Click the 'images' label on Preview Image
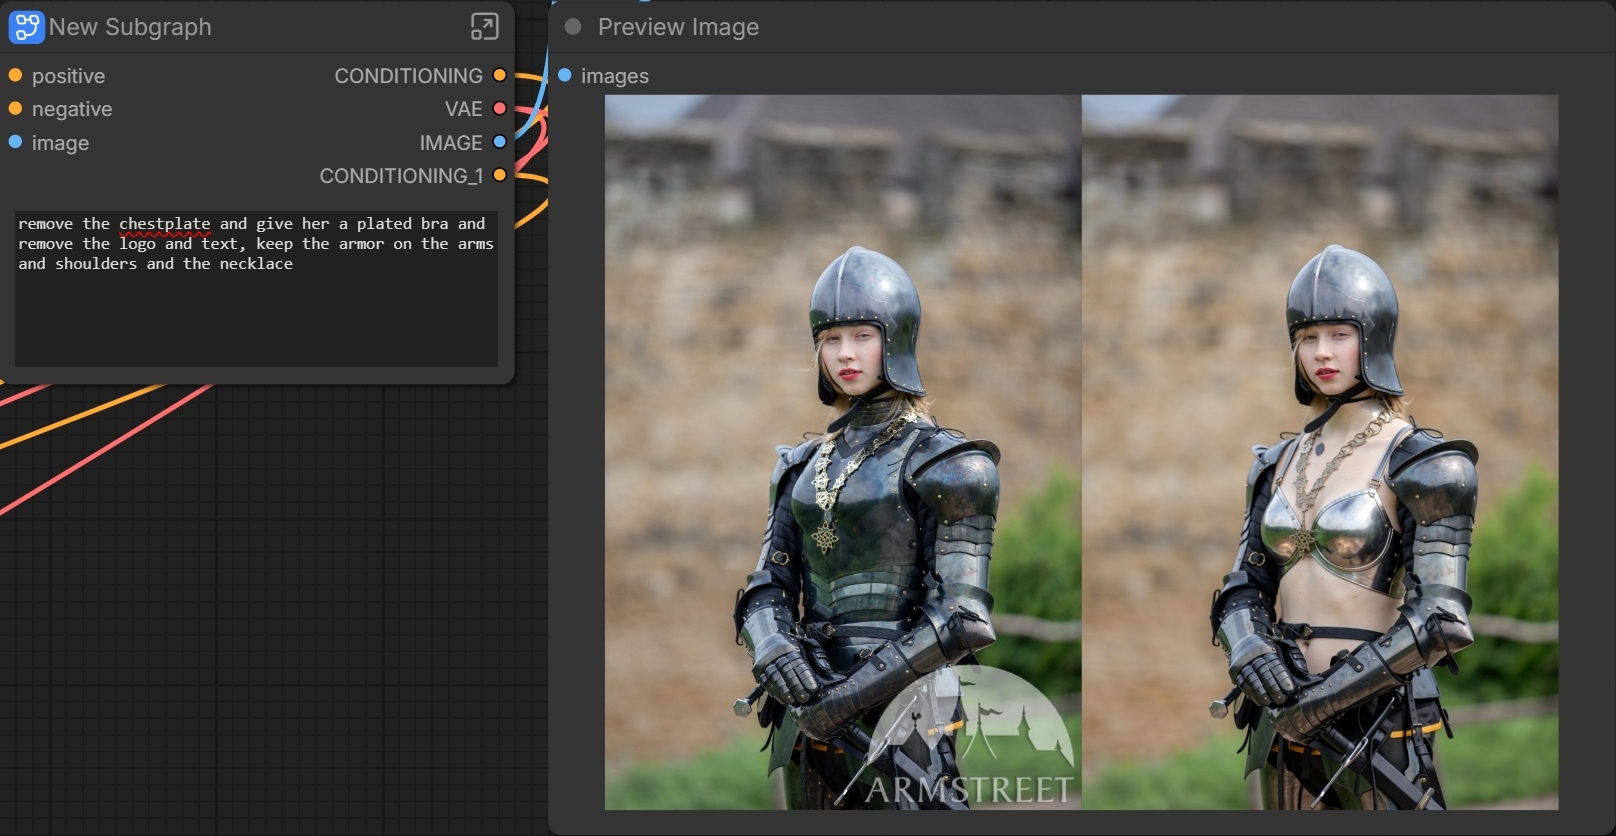This screenshot has height=836, width=1616. (x=615, y=76)
